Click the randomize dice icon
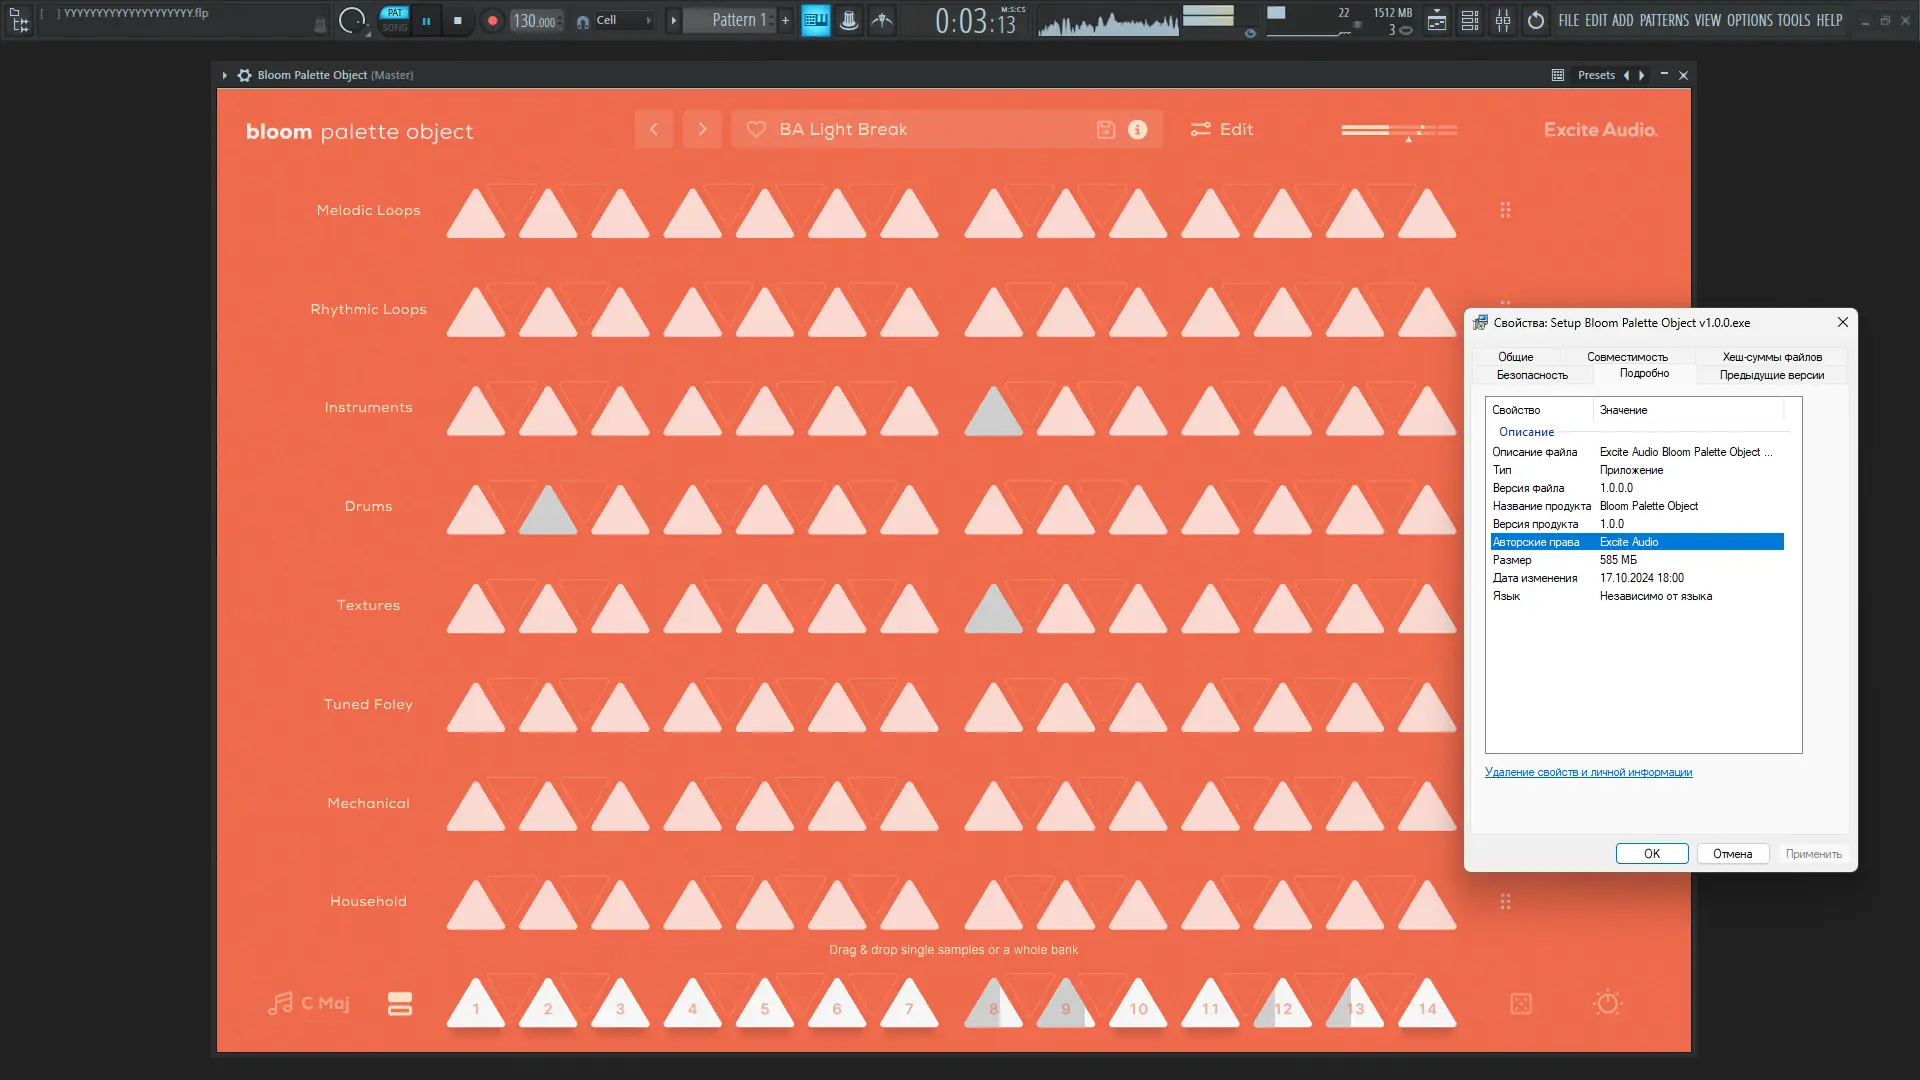1920x1080 pixels. (1521, 1004)
